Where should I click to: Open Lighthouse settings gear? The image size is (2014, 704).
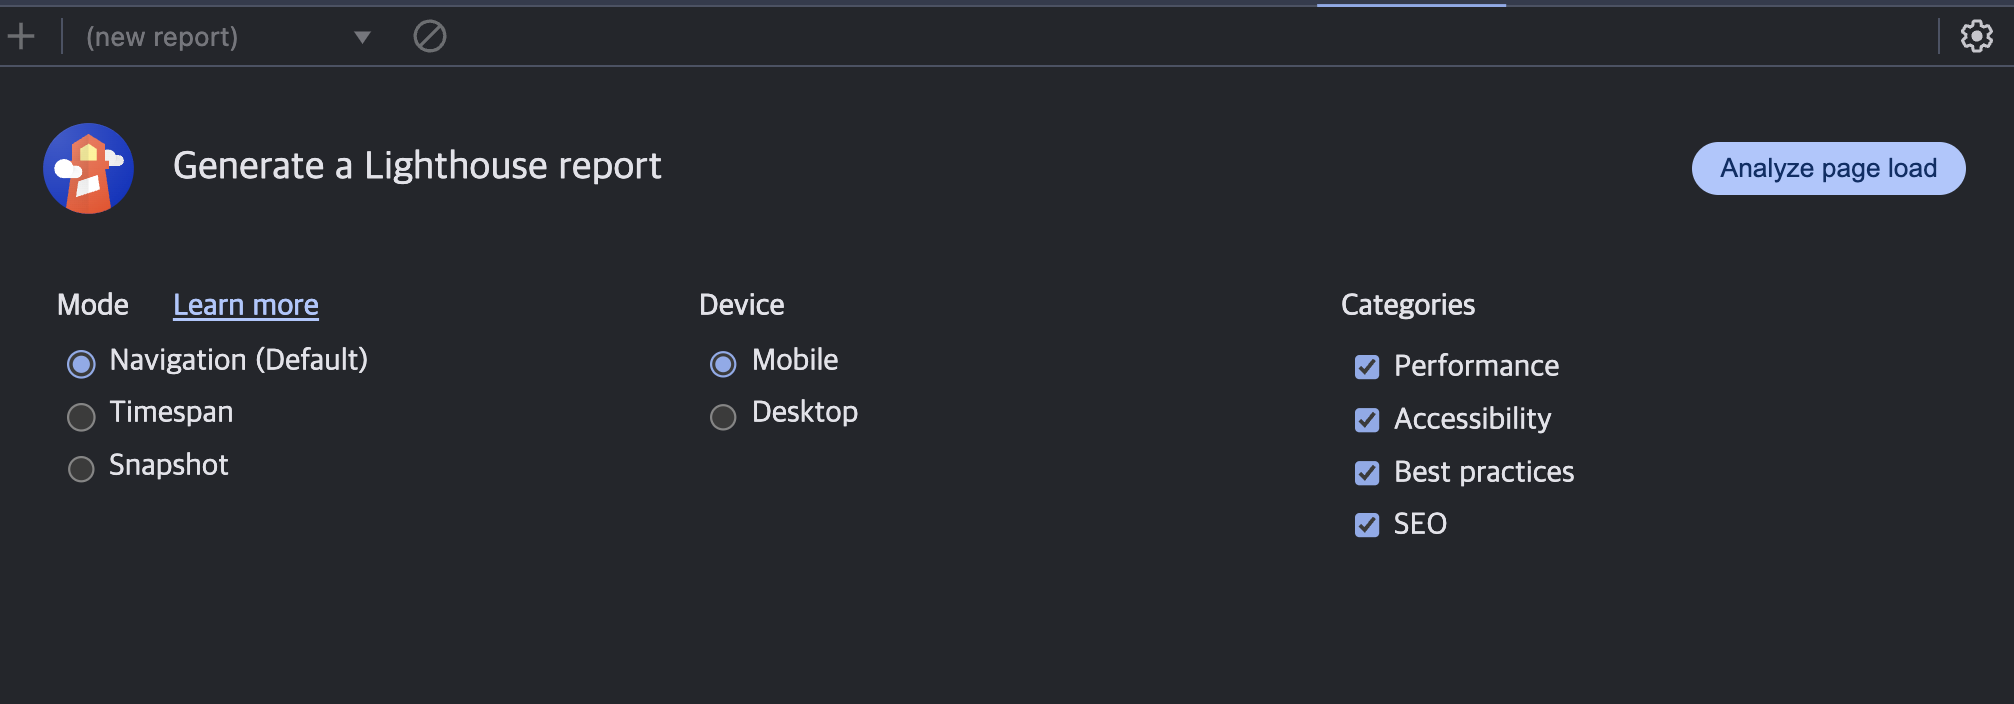1976,37
